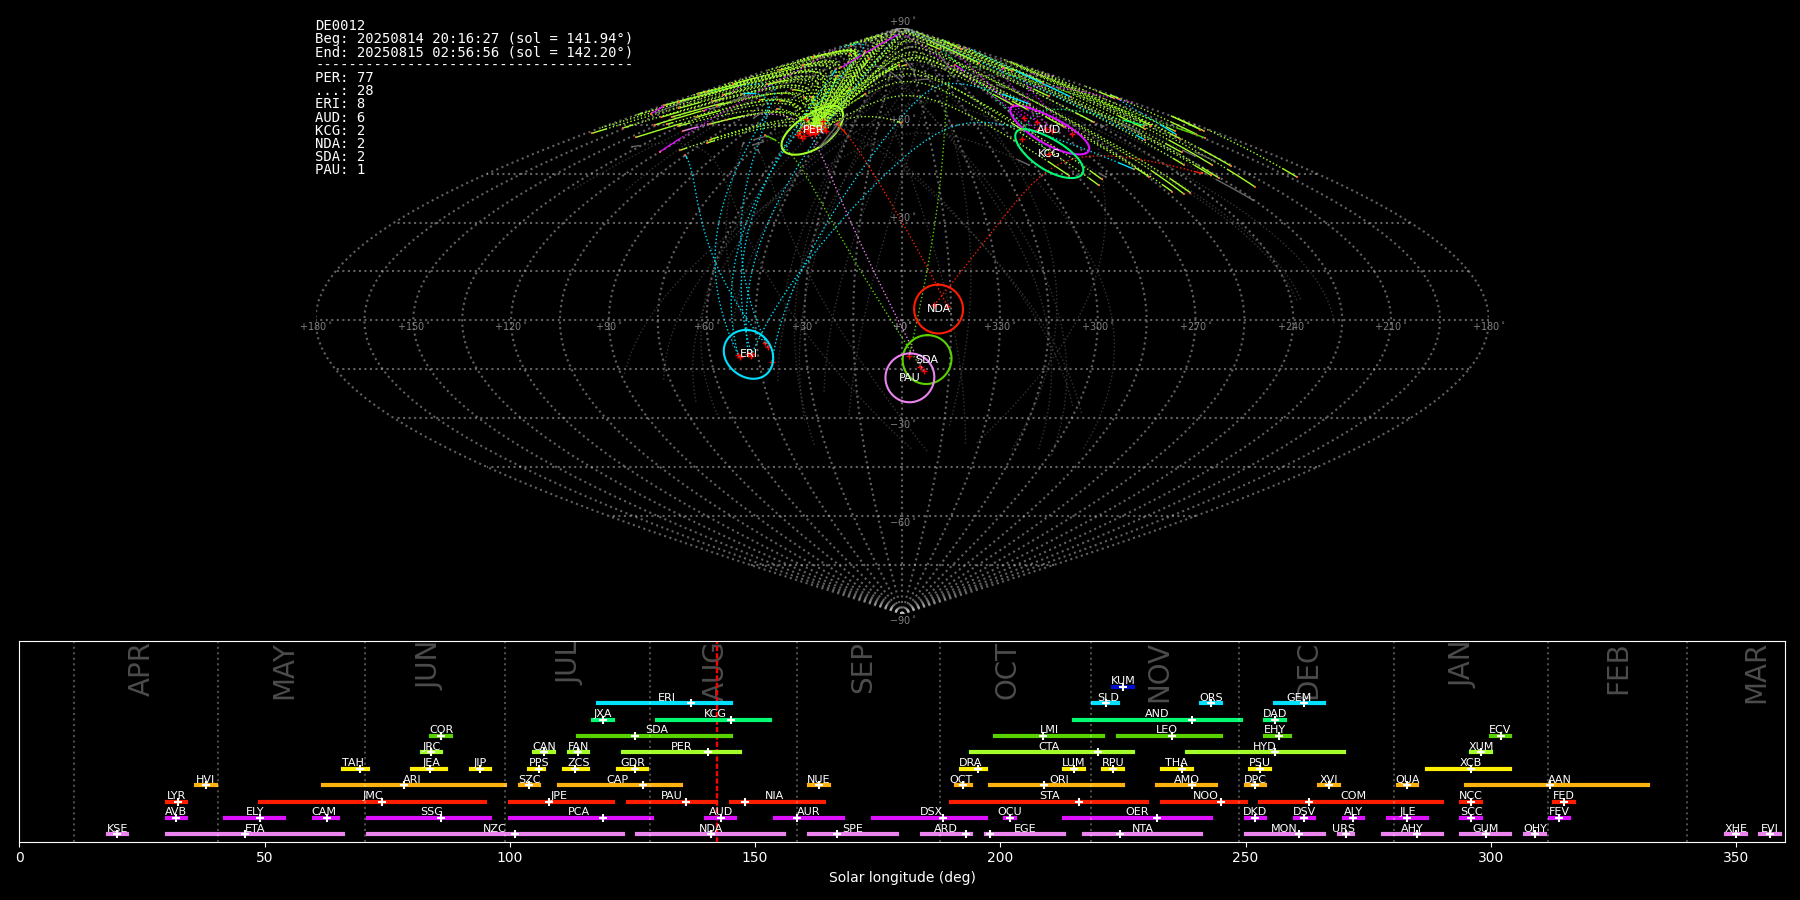
Task: Click the +330 longitude label on the sky map
Action: [x=997, y=327]
